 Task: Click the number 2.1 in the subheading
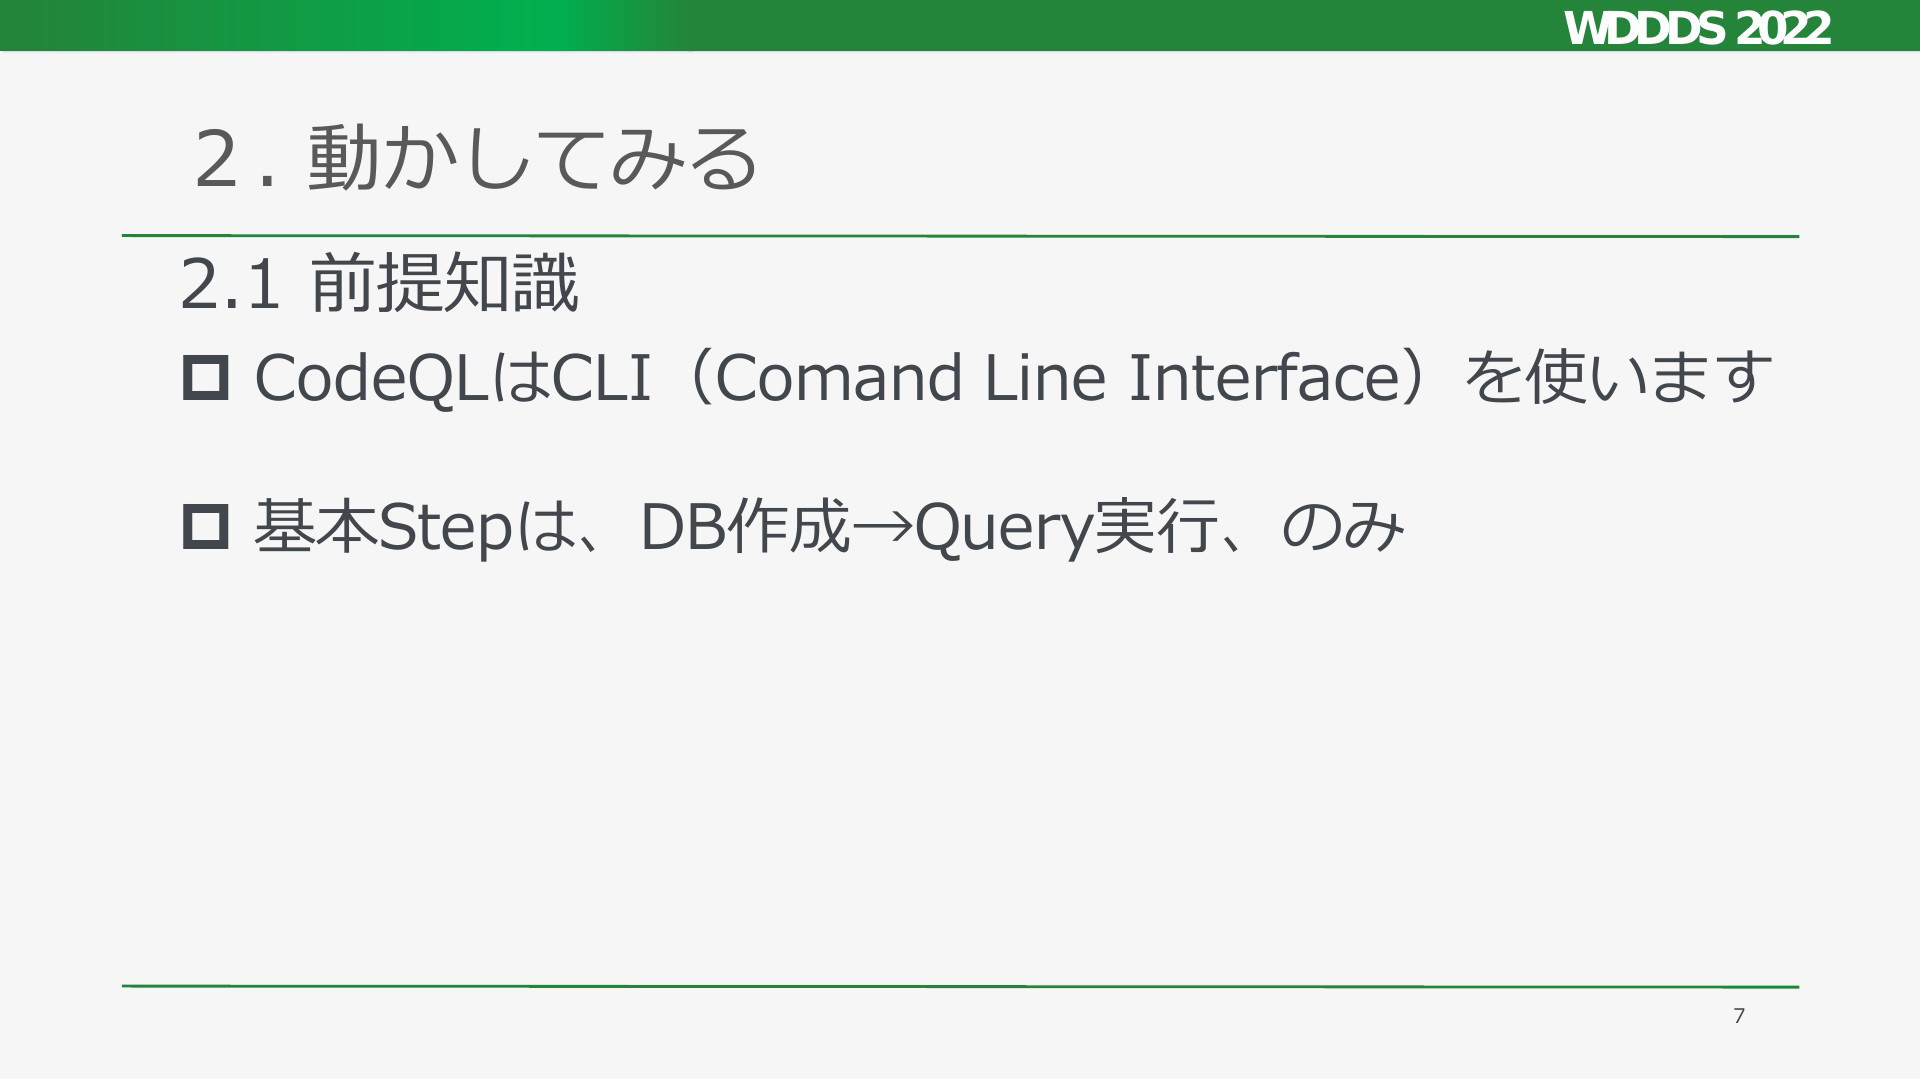coord(229,285)
